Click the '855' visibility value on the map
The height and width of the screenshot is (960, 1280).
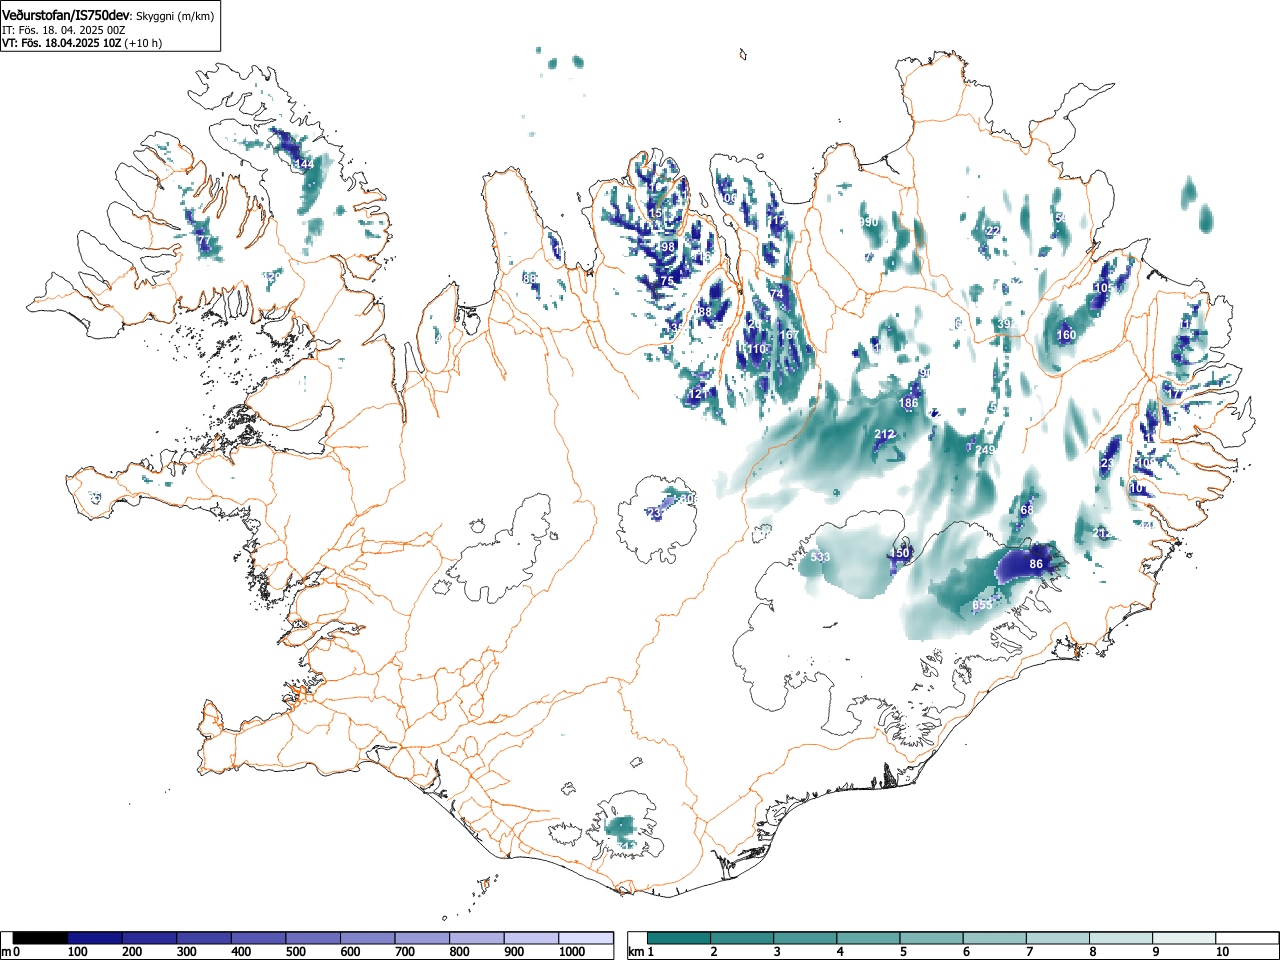(x=982, y=605)
